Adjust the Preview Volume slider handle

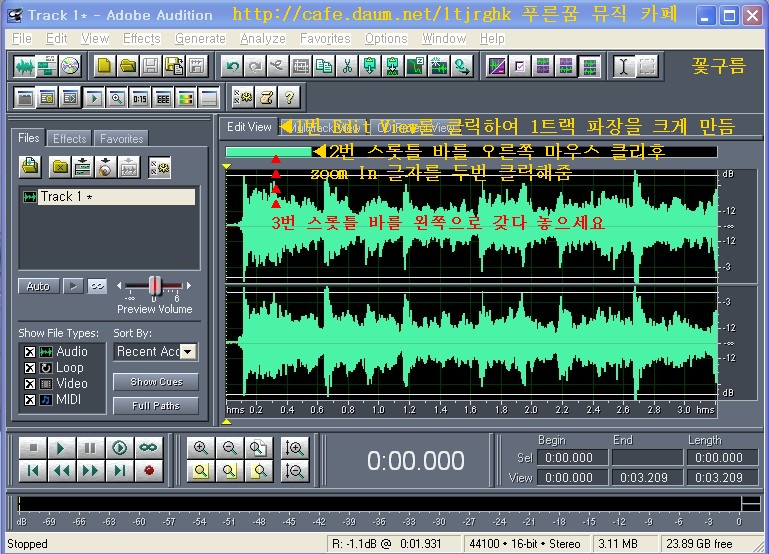[155, 285]
